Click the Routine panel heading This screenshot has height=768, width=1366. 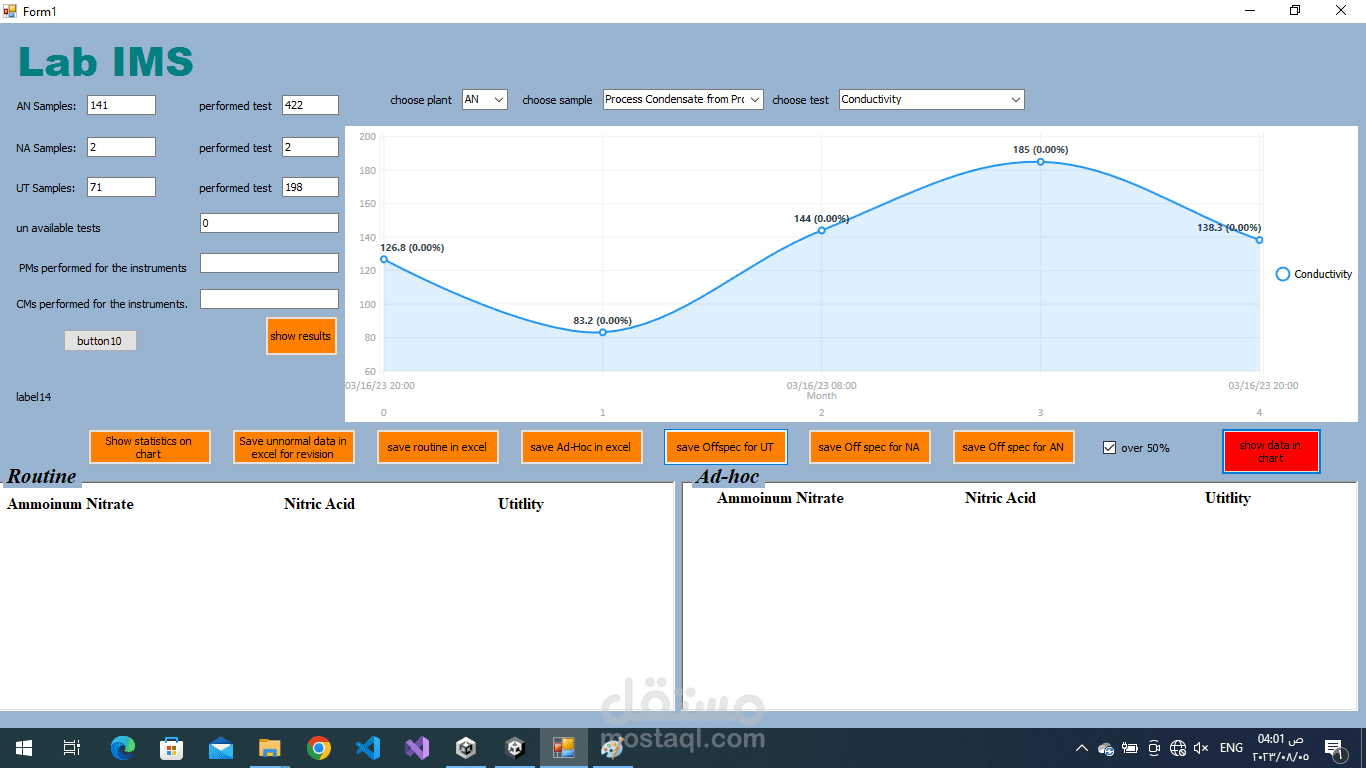click(42, 476)
